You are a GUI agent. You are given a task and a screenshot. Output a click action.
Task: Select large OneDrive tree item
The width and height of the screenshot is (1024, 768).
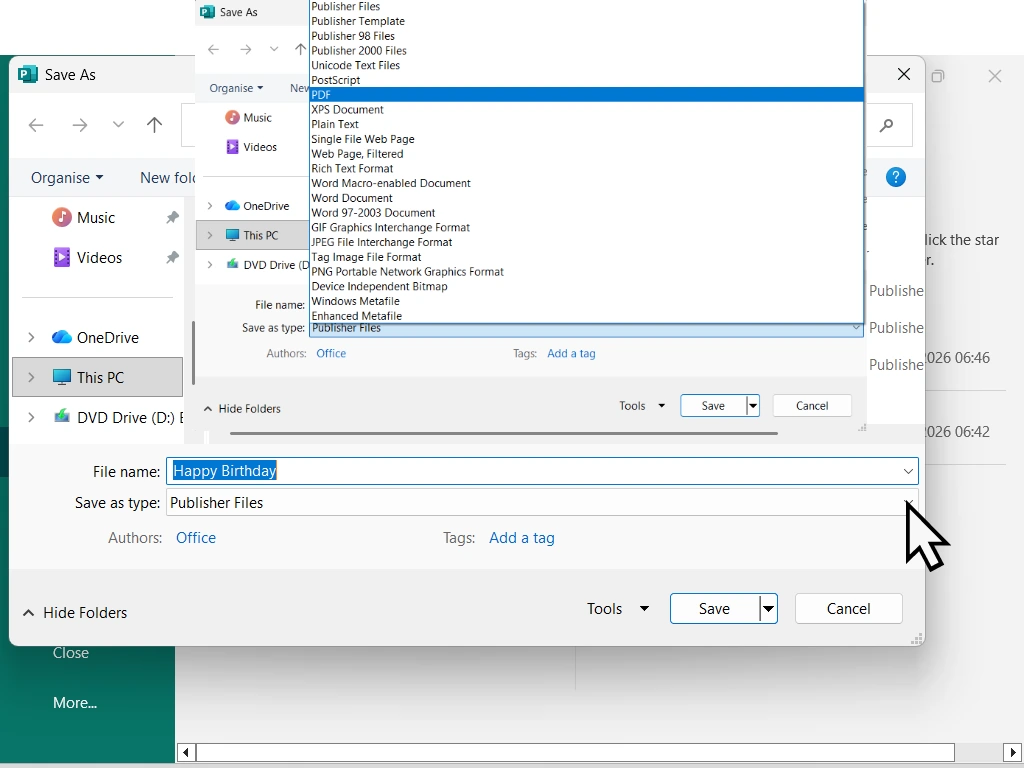[x=95, y=338]
